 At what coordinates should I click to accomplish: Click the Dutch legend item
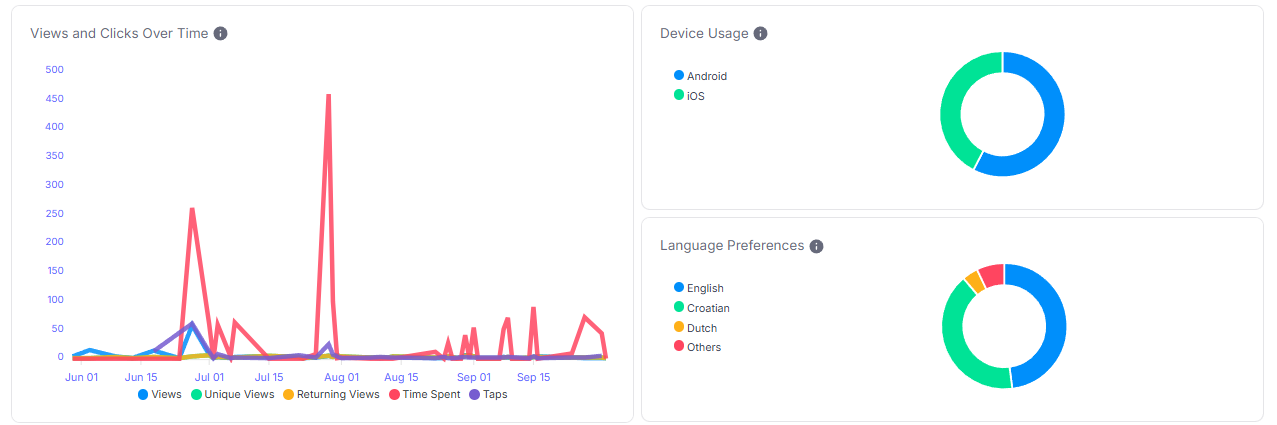pos(695,328)
